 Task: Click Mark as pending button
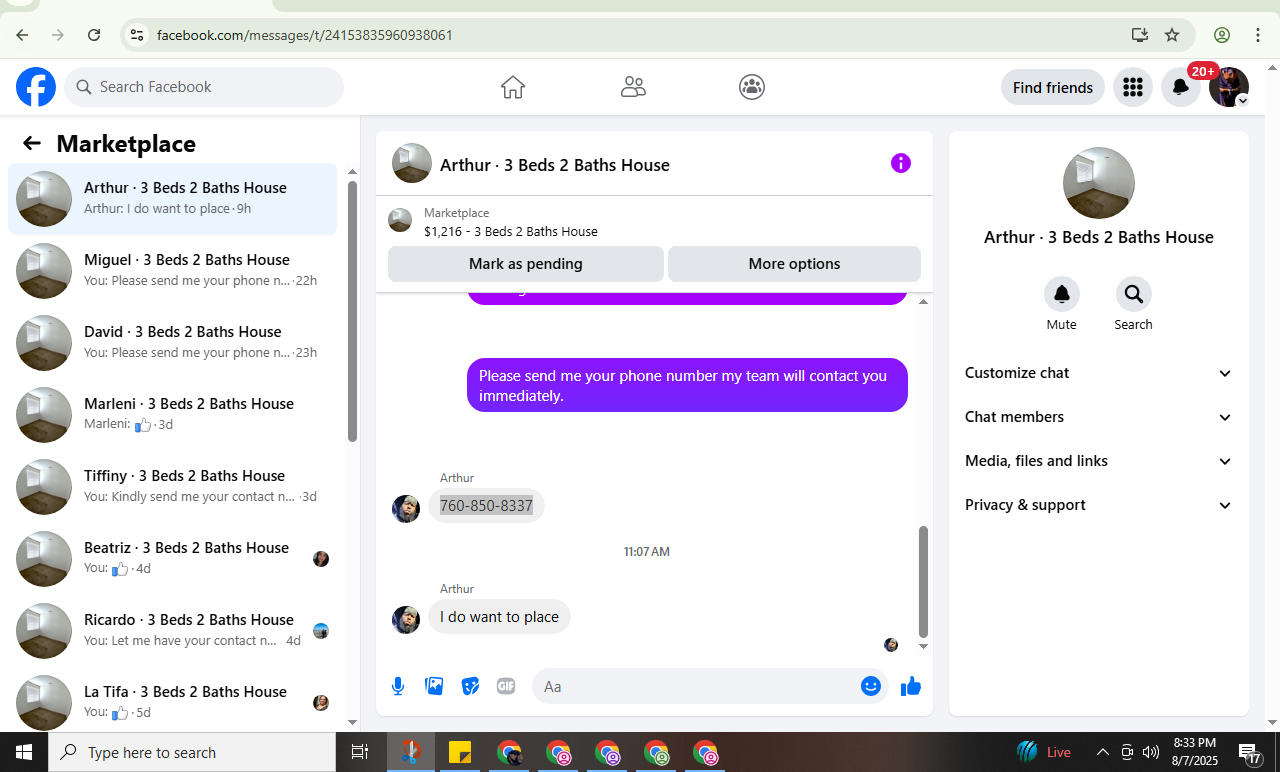(526, 264)
